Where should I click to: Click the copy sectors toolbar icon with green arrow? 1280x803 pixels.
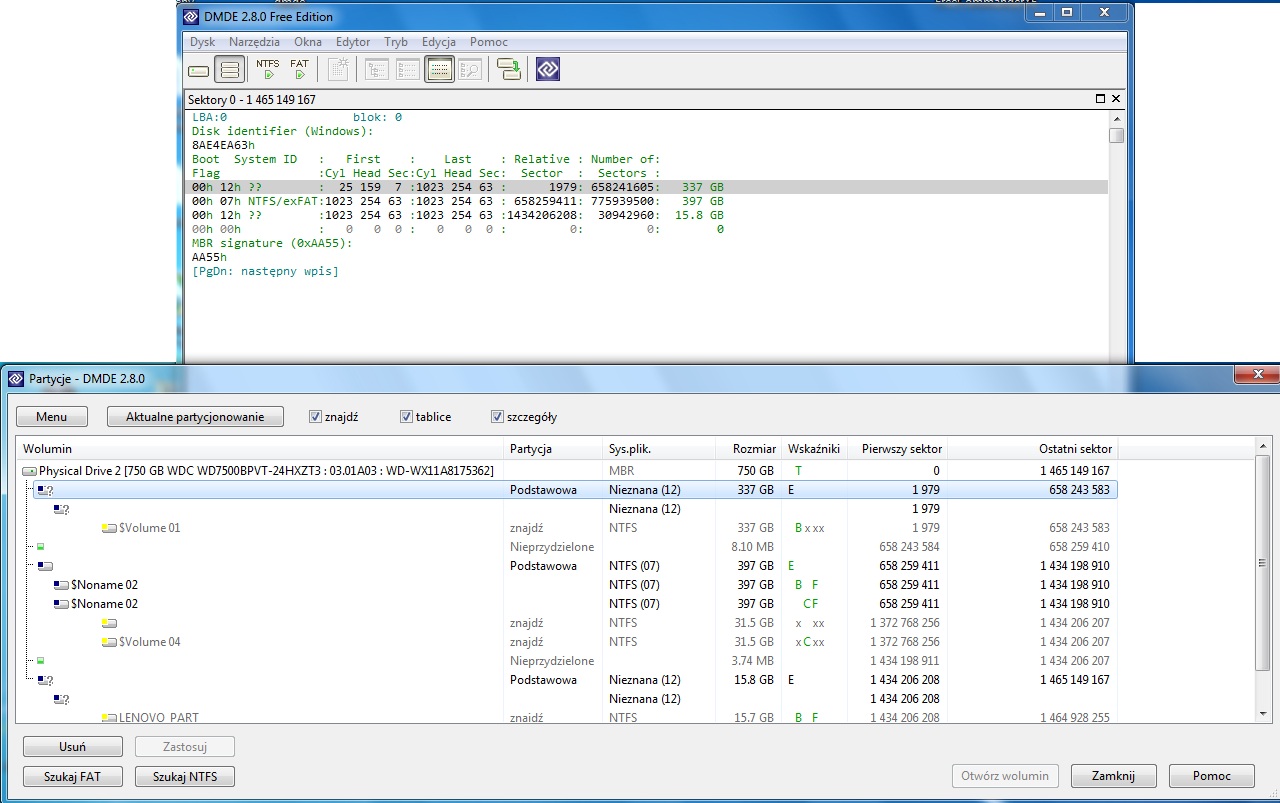(x=510, y=69)
